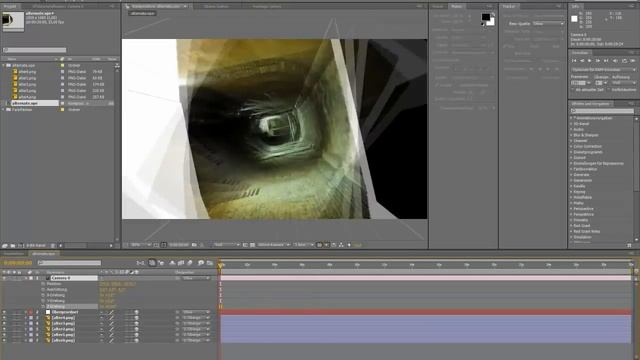Image resolution: width=640 pixels, height=360 pixels.
Task: Expand the Color Correction effects category
Action: (x=571, y=147)
